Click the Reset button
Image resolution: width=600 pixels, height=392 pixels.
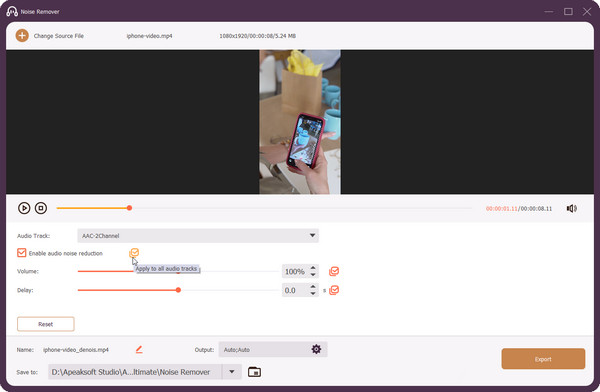(46, 324)
